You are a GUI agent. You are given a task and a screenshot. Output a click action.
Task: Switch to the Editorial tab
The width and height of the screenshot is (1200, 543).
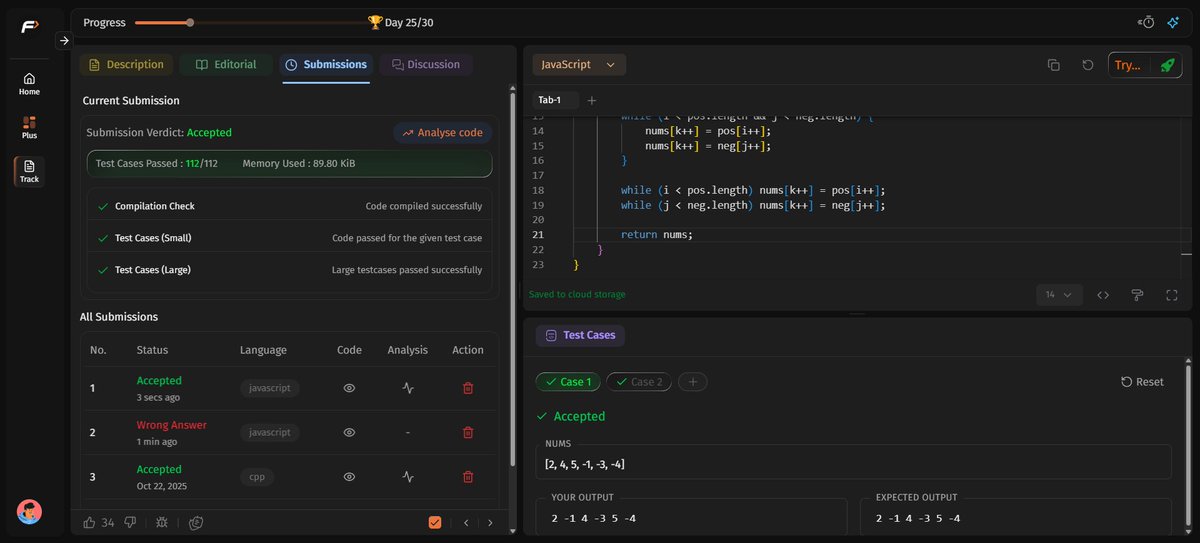point(226,64)
